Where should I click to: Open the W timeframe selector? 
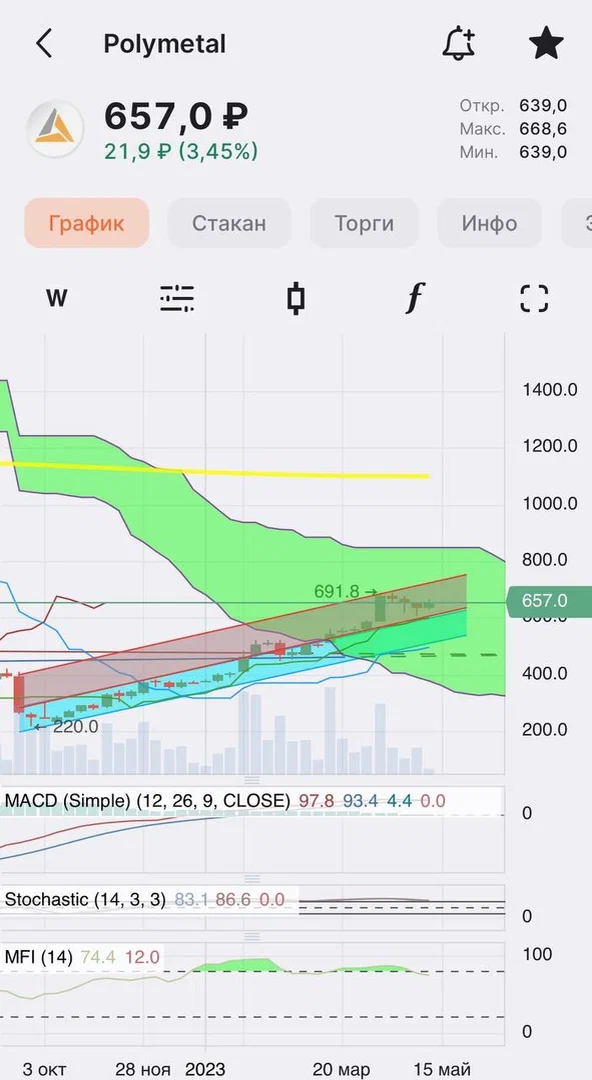pyautogui.click(x=57, y=298)
